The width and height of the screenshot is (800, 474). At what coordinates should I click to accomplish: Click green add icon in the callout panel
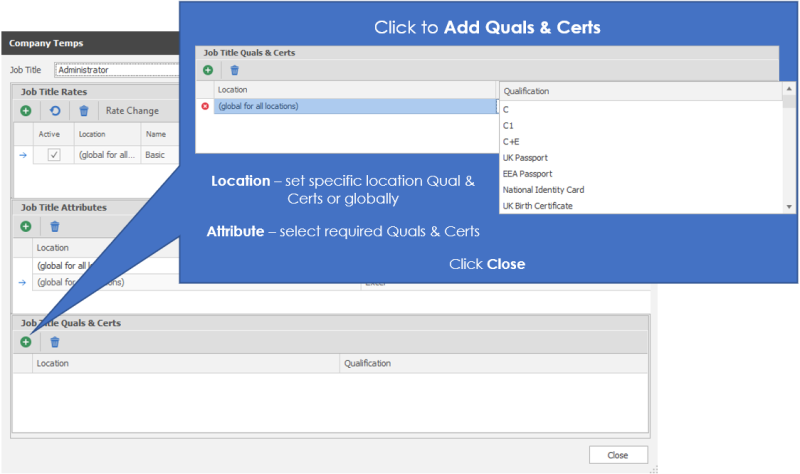pos(208,70)
